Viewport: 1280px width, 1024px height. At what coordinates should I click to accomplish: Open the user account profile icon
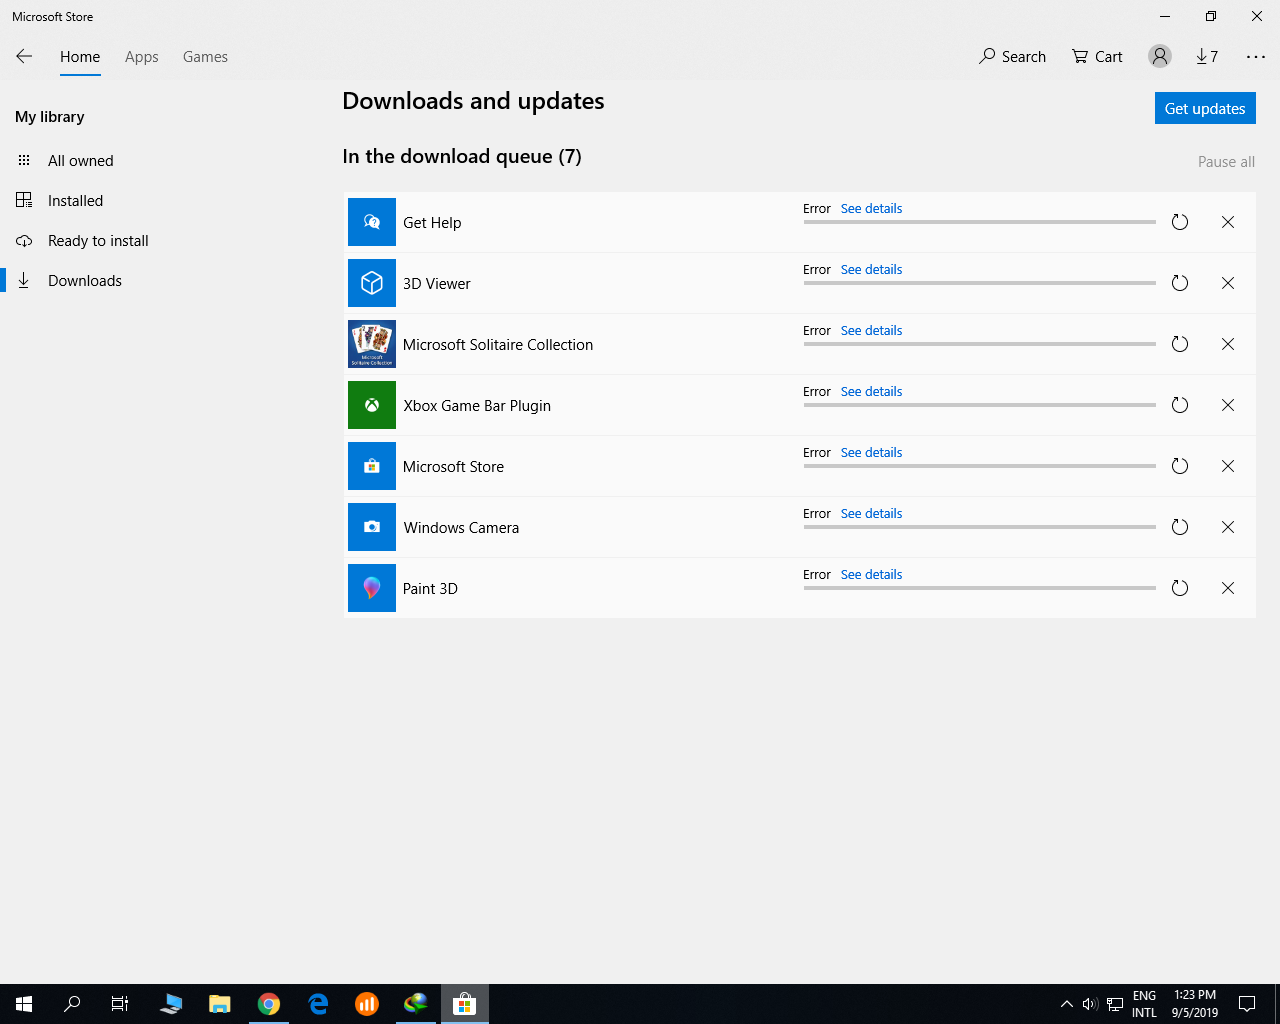[x=1160, y=56]
